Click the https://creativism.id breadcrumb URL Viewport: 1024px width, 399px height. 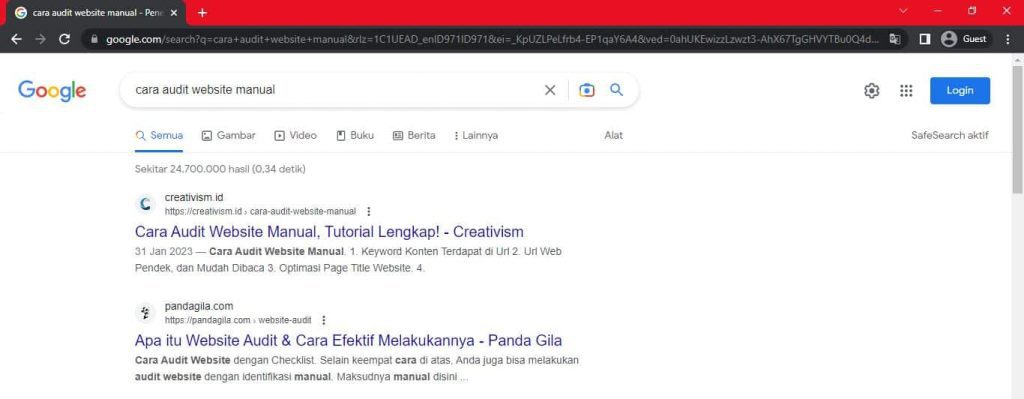click(x=261, y=212)
